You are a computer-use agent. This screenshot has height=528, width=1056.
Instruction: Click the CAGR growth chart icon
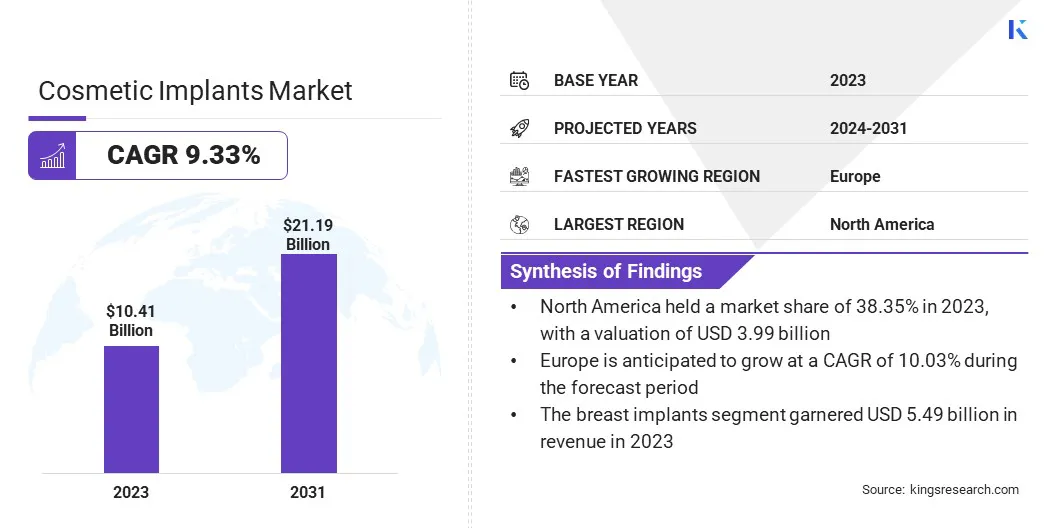coord(52,156)
